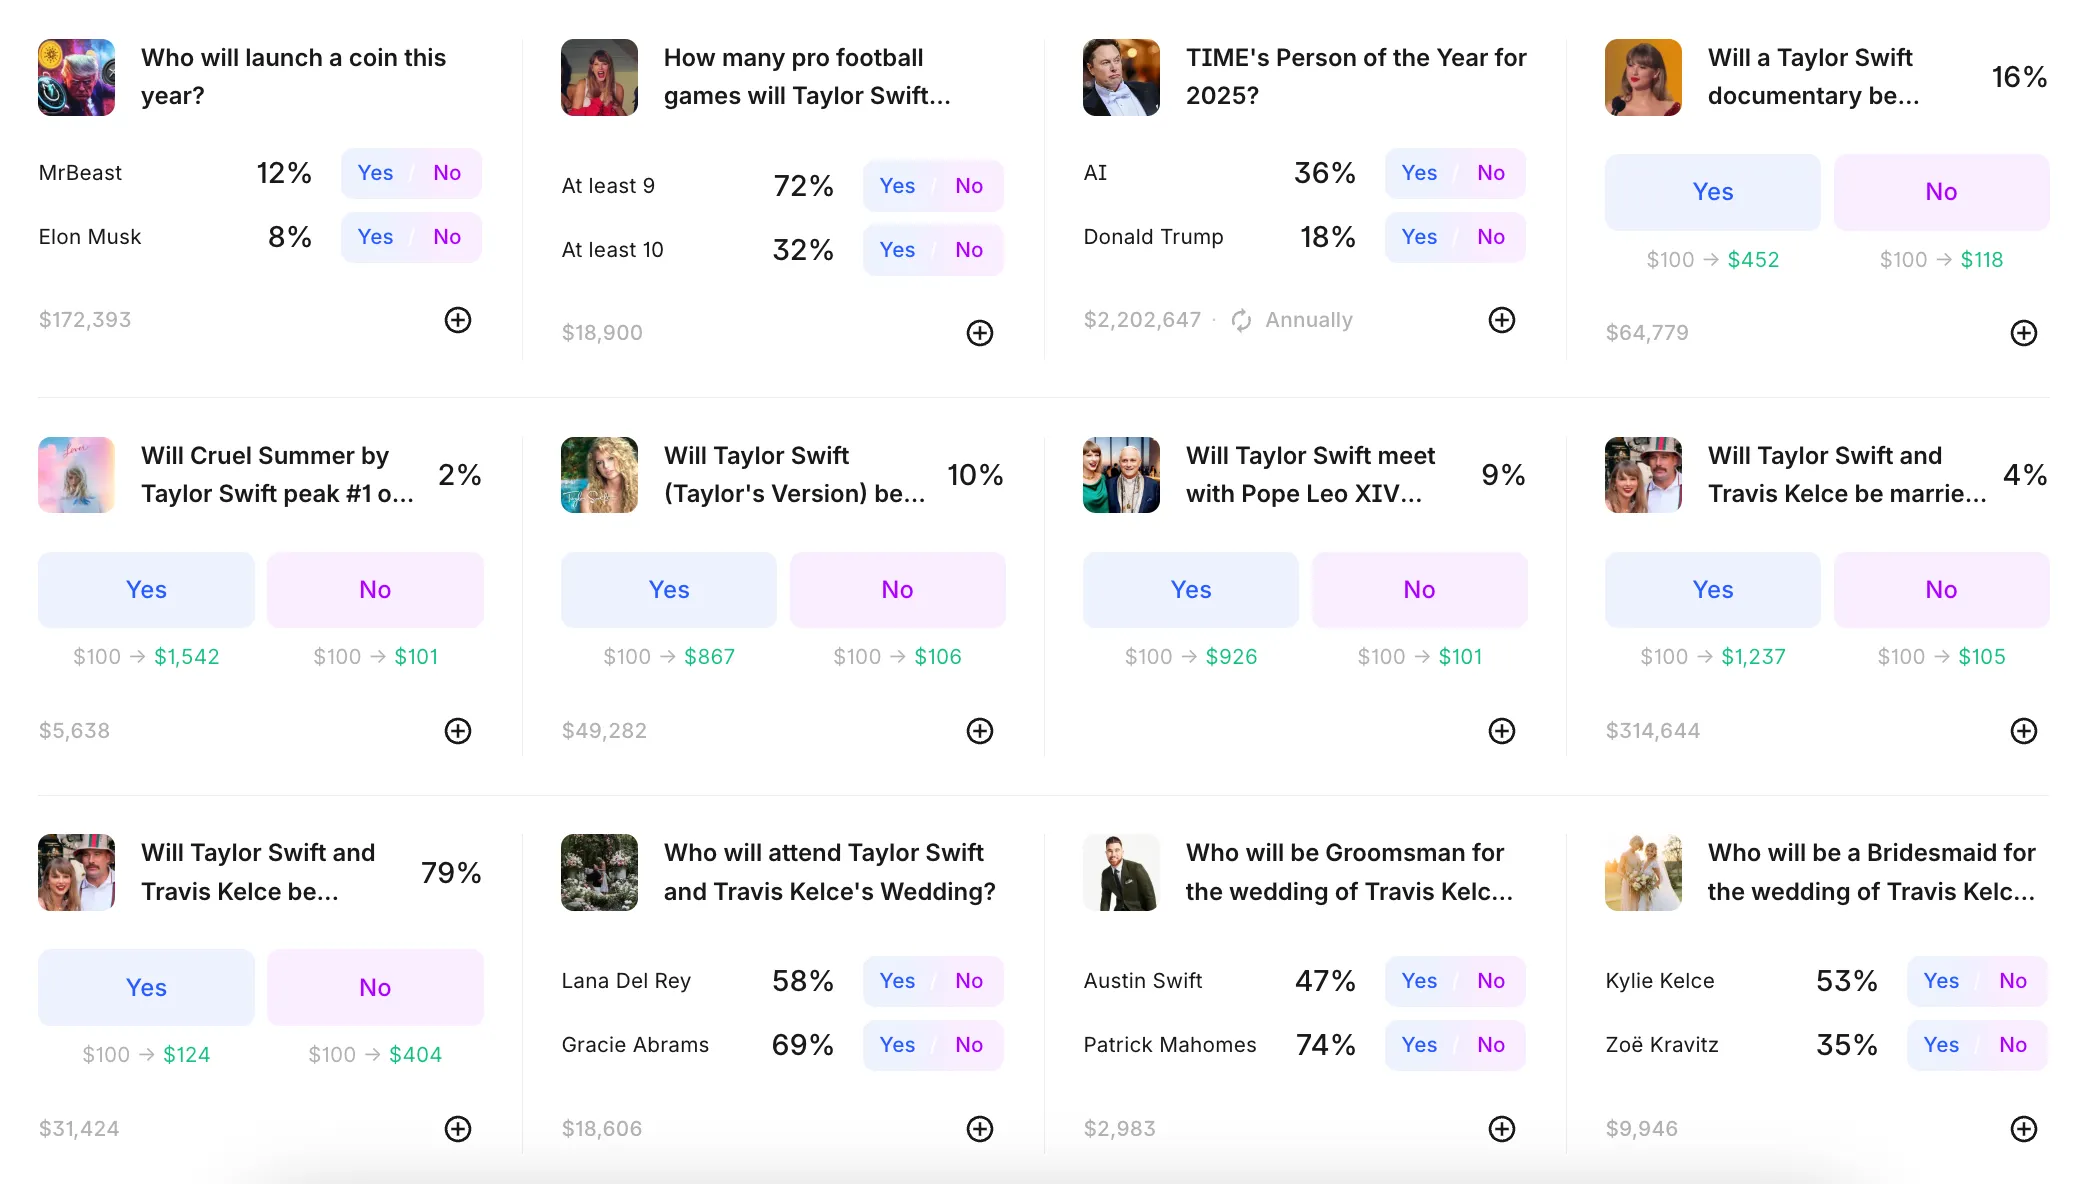Screen dimensions: 2092x1184
Task: Select Gracie Abrams outcome row label
Action: coord(635,1045)
